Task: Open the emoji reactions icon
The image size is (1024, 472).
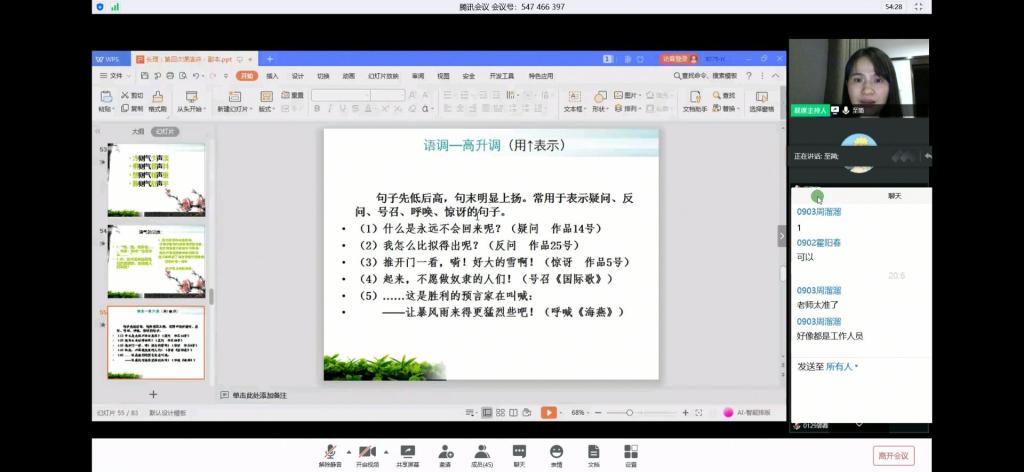Action: 556,452
